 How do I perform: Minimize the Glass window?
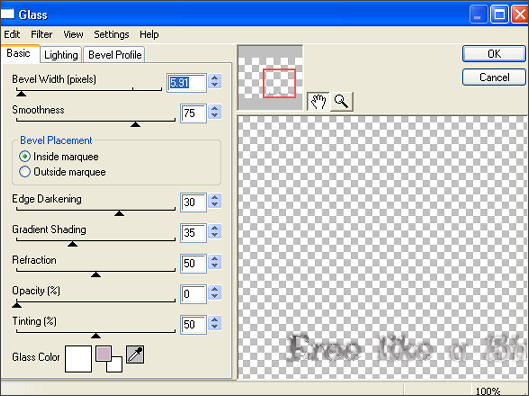(478, 15)
